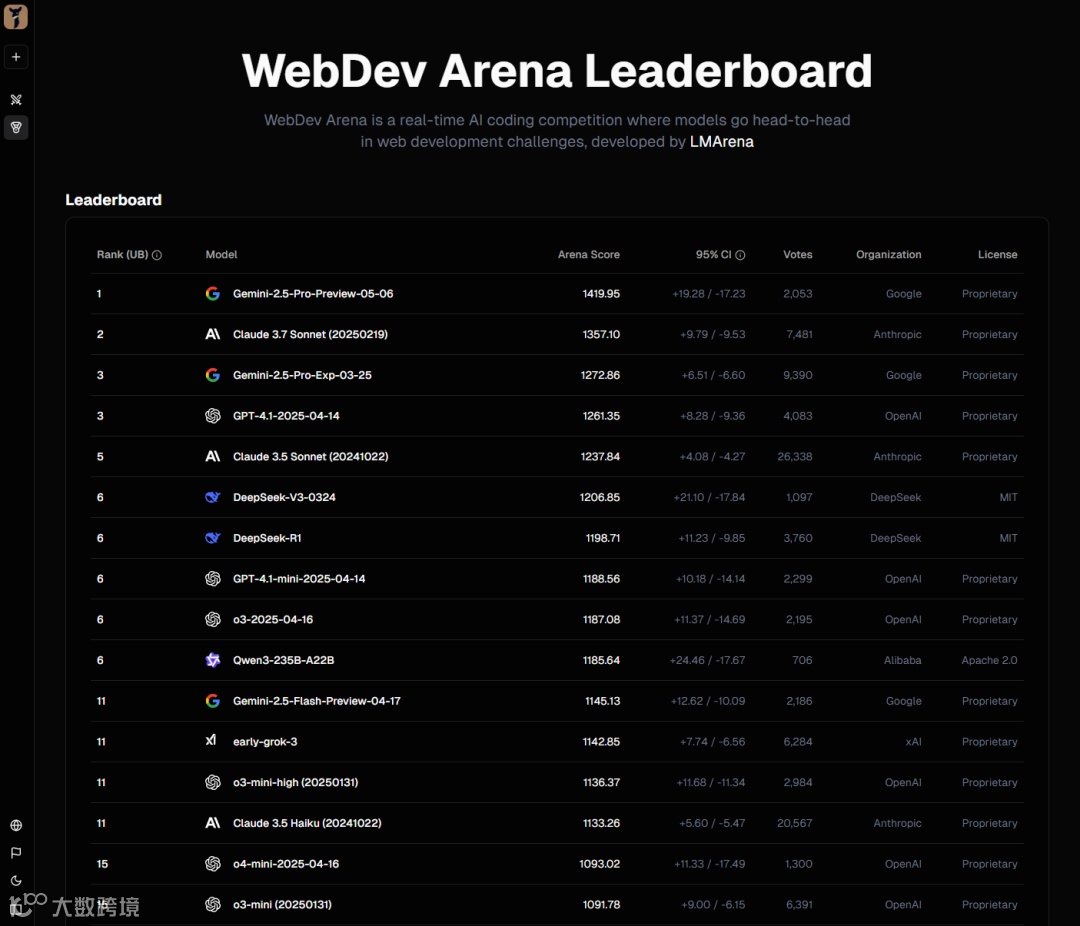This screenshot has height=926, width=1080.
Task: Open the LMArena link in the subtitle
Action: click(721, 141)
